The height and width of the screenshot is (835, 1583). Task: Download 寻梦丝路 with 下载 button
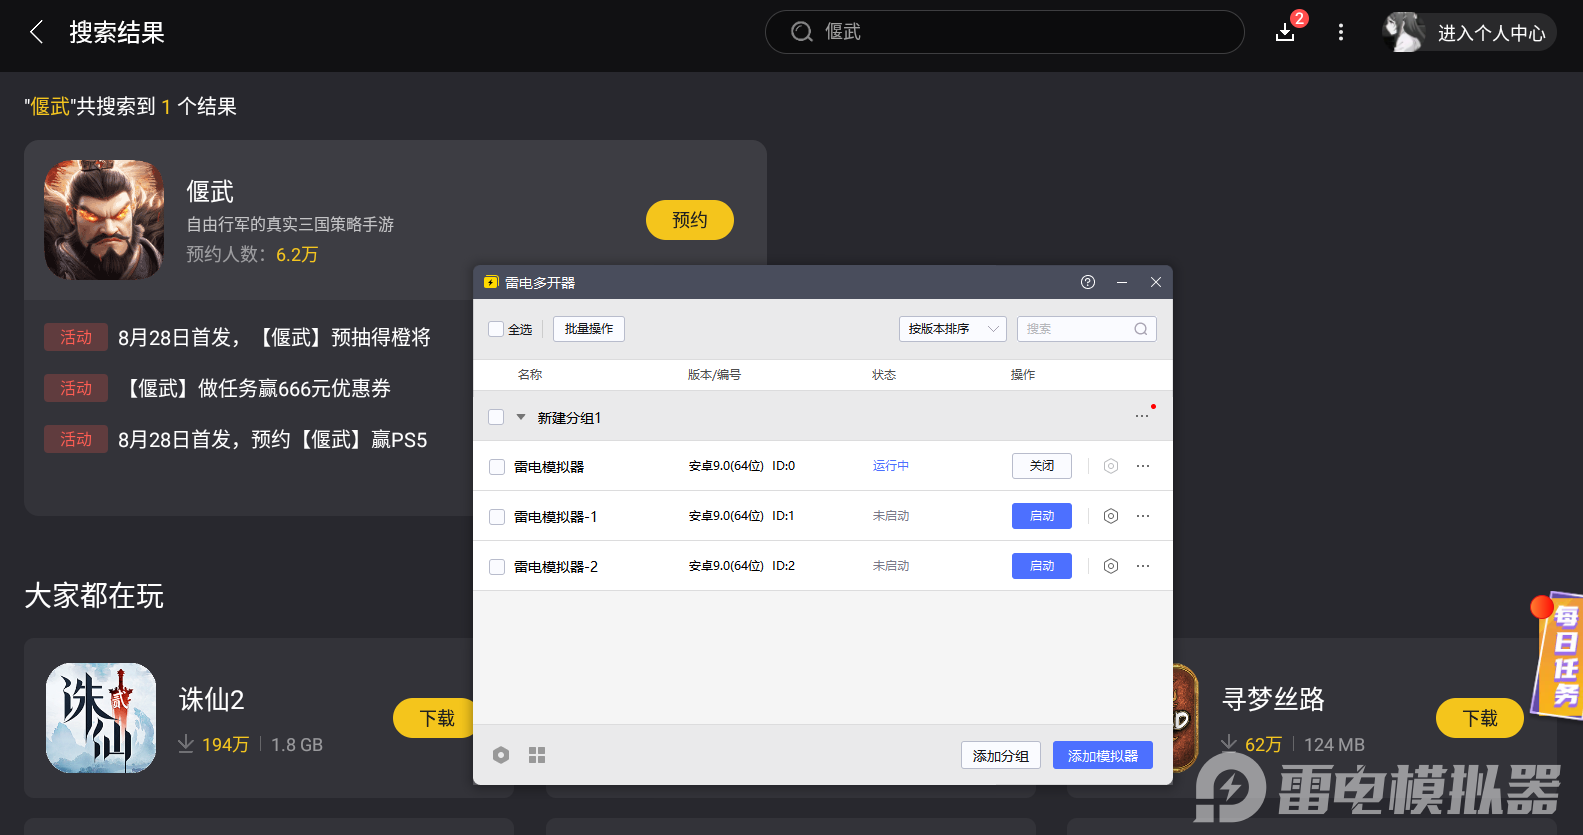1480,718
